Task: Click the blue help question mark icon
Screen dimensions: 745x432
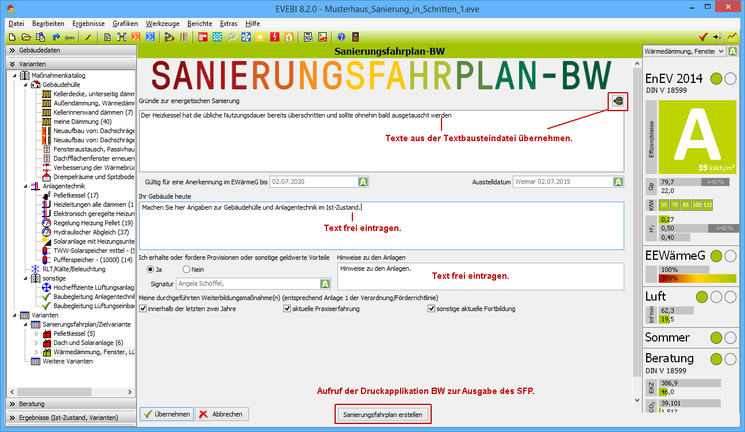Action: pos(341,37)
